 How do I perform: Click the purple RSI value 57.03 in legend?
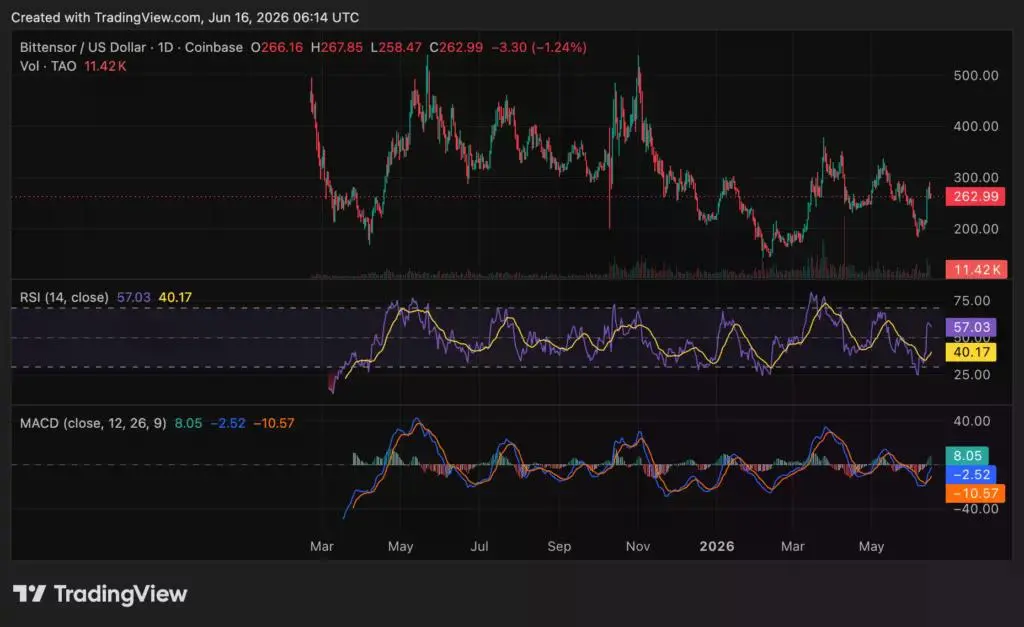click(x=133, y=297)
